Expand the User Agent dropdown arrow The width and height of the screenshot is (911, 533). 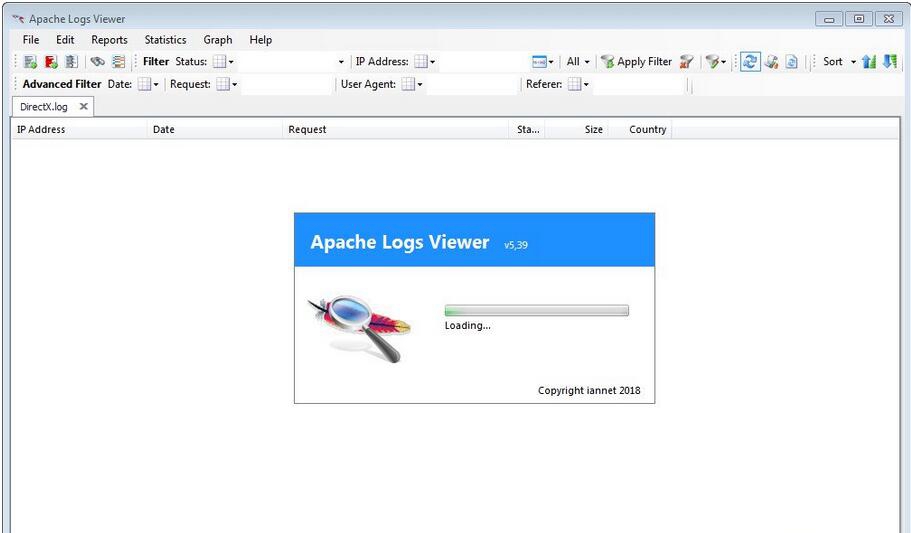click(420, 84)
